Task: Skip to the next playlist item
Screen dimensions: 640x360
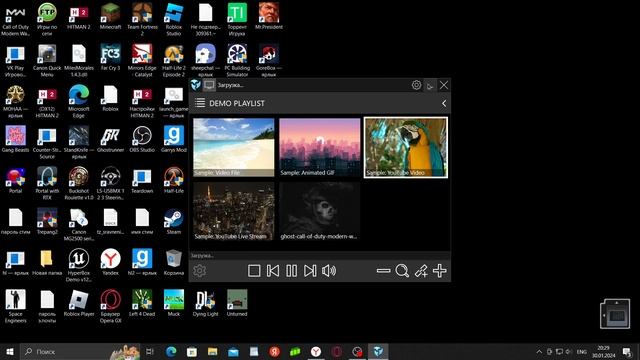Action: pos(310,271)
